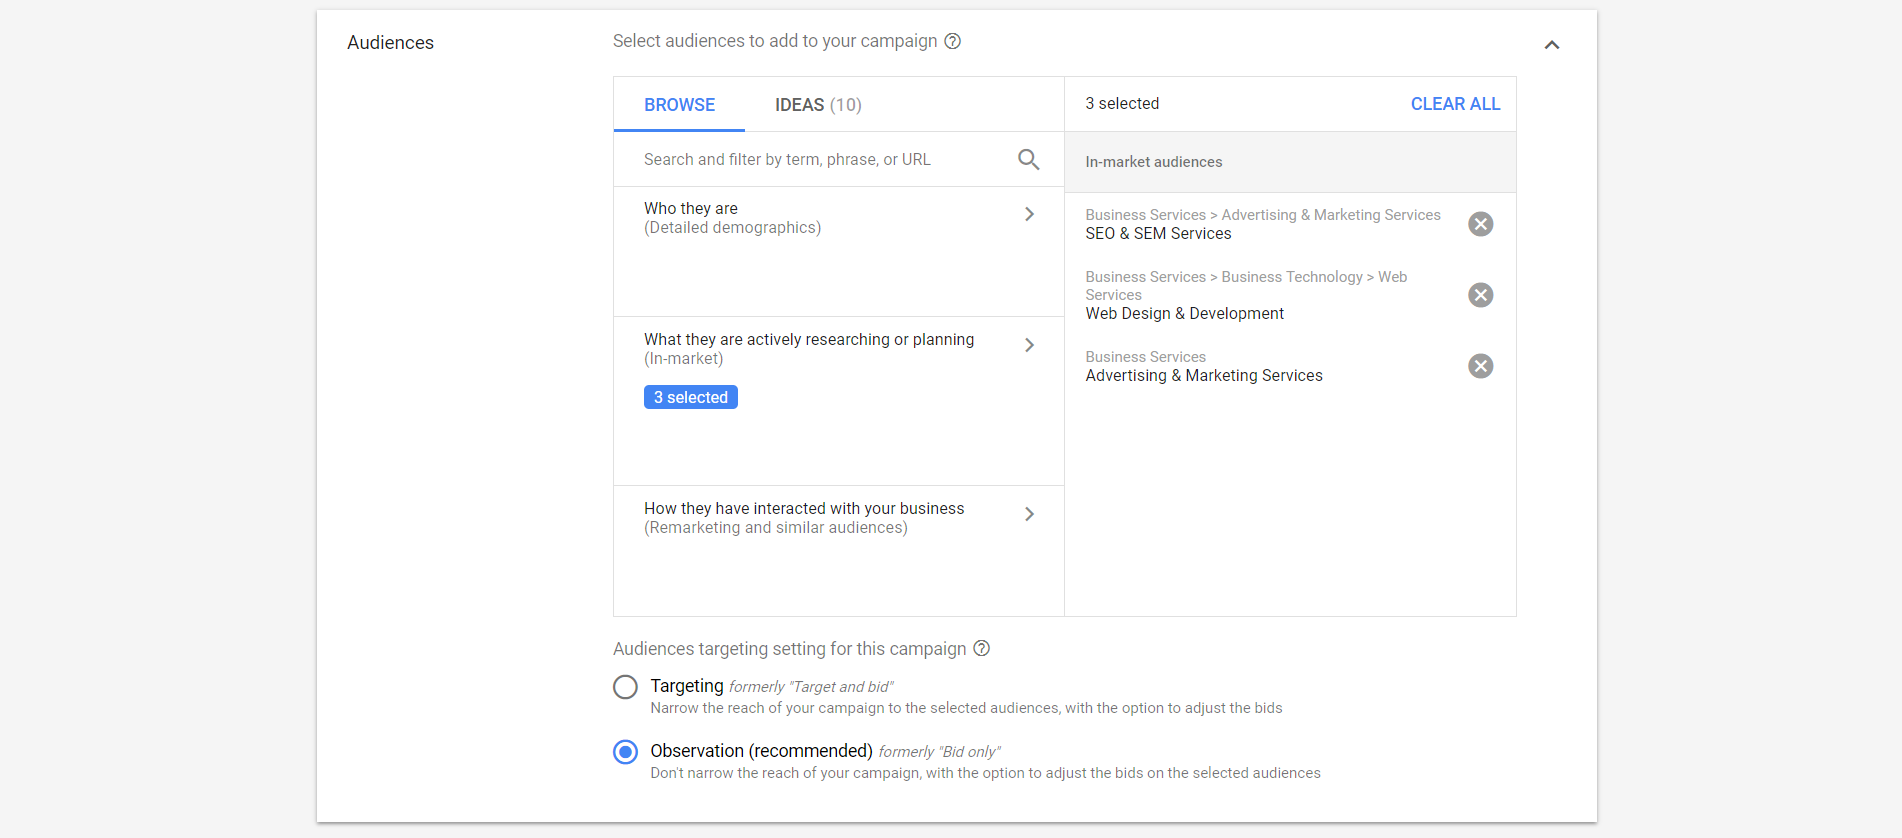The height and width of the screenshot is (838, 1902).
Task: Click 'Web Design & Development' text
Action: [x=1185, y=314]
